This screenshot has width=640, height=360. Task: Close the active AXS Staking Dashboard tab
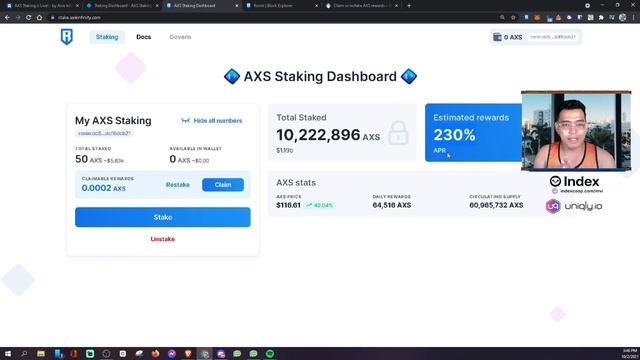pyautogui.click(x=237, y=6)
